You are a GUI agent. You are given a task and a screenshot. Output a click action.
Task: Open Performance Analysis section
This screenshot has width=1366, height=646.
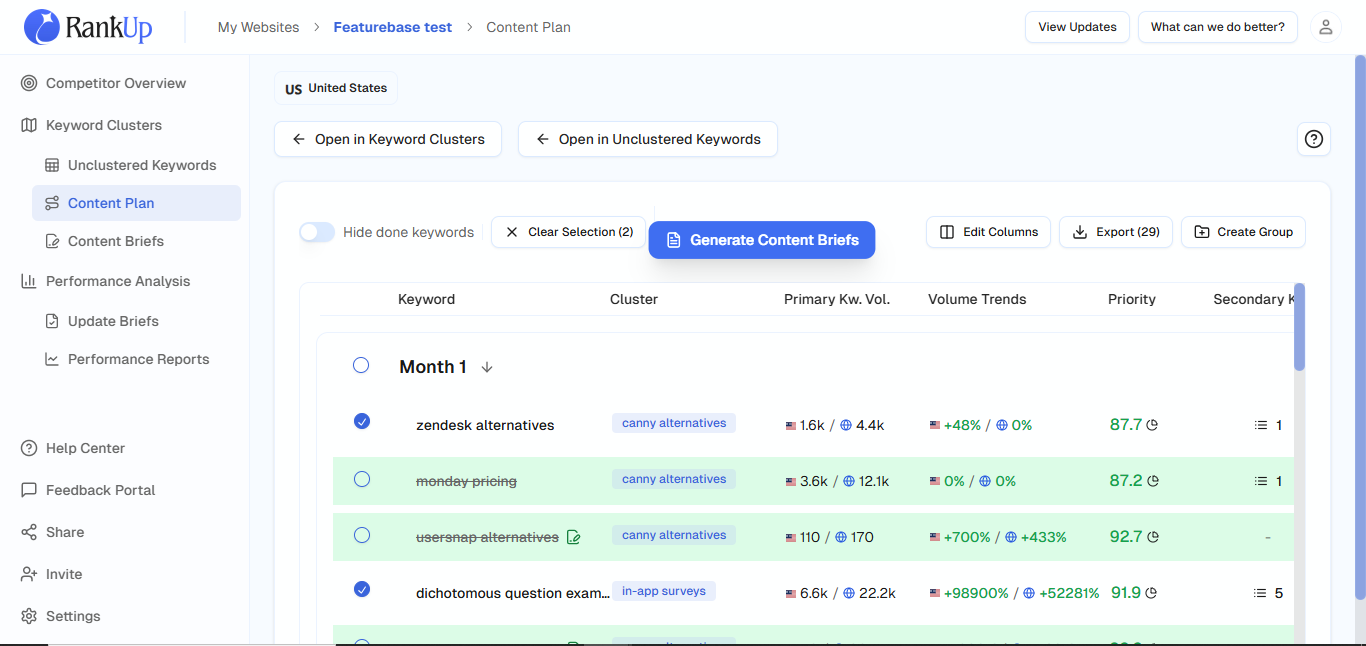pyautogui.click(x=118, y=281)
